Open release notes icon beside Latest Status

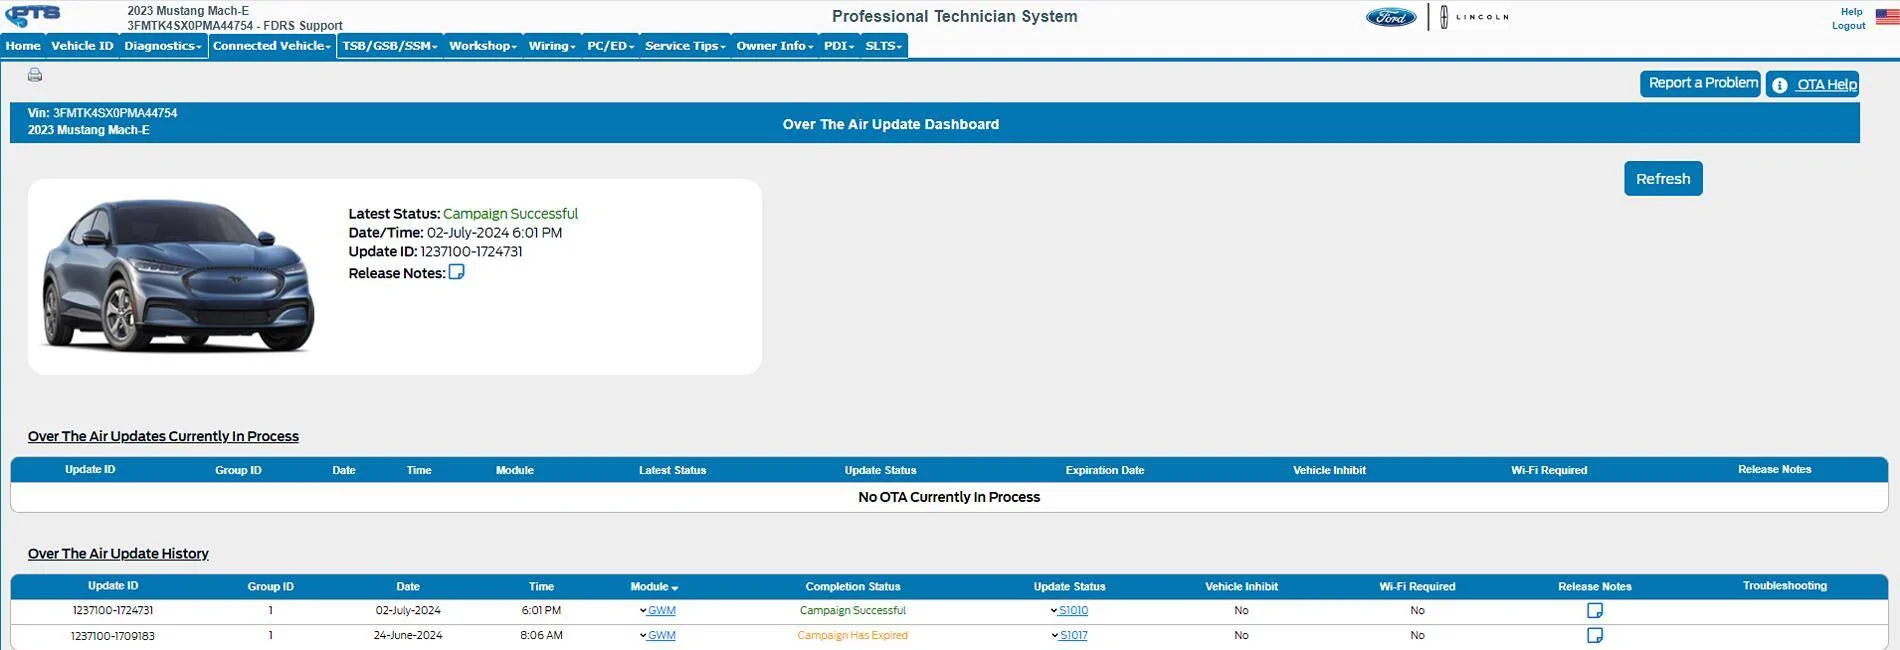[456, 272]
